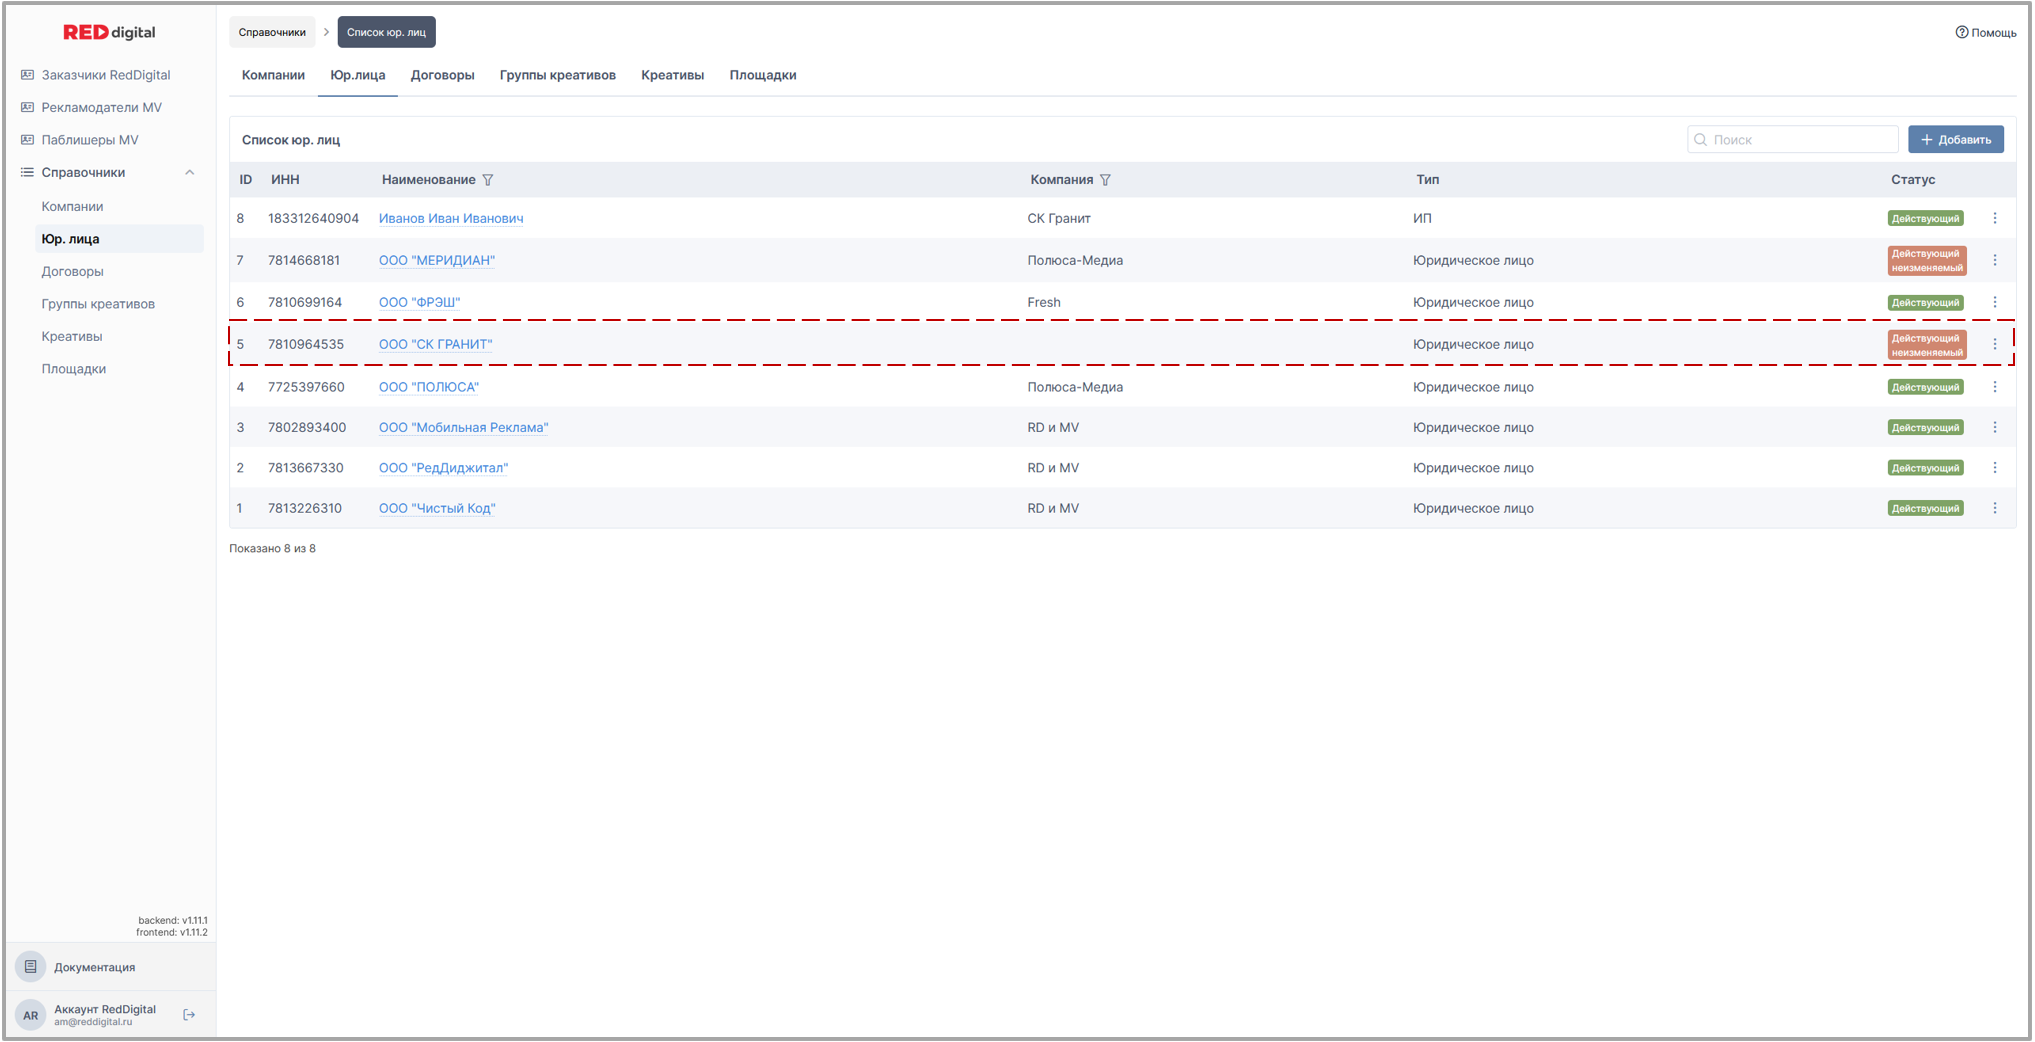Open three-dot menu for ООО "СК ГРАНИТ"
The width and height of the screenshot is (2035, 1042).
(1994, 344)
